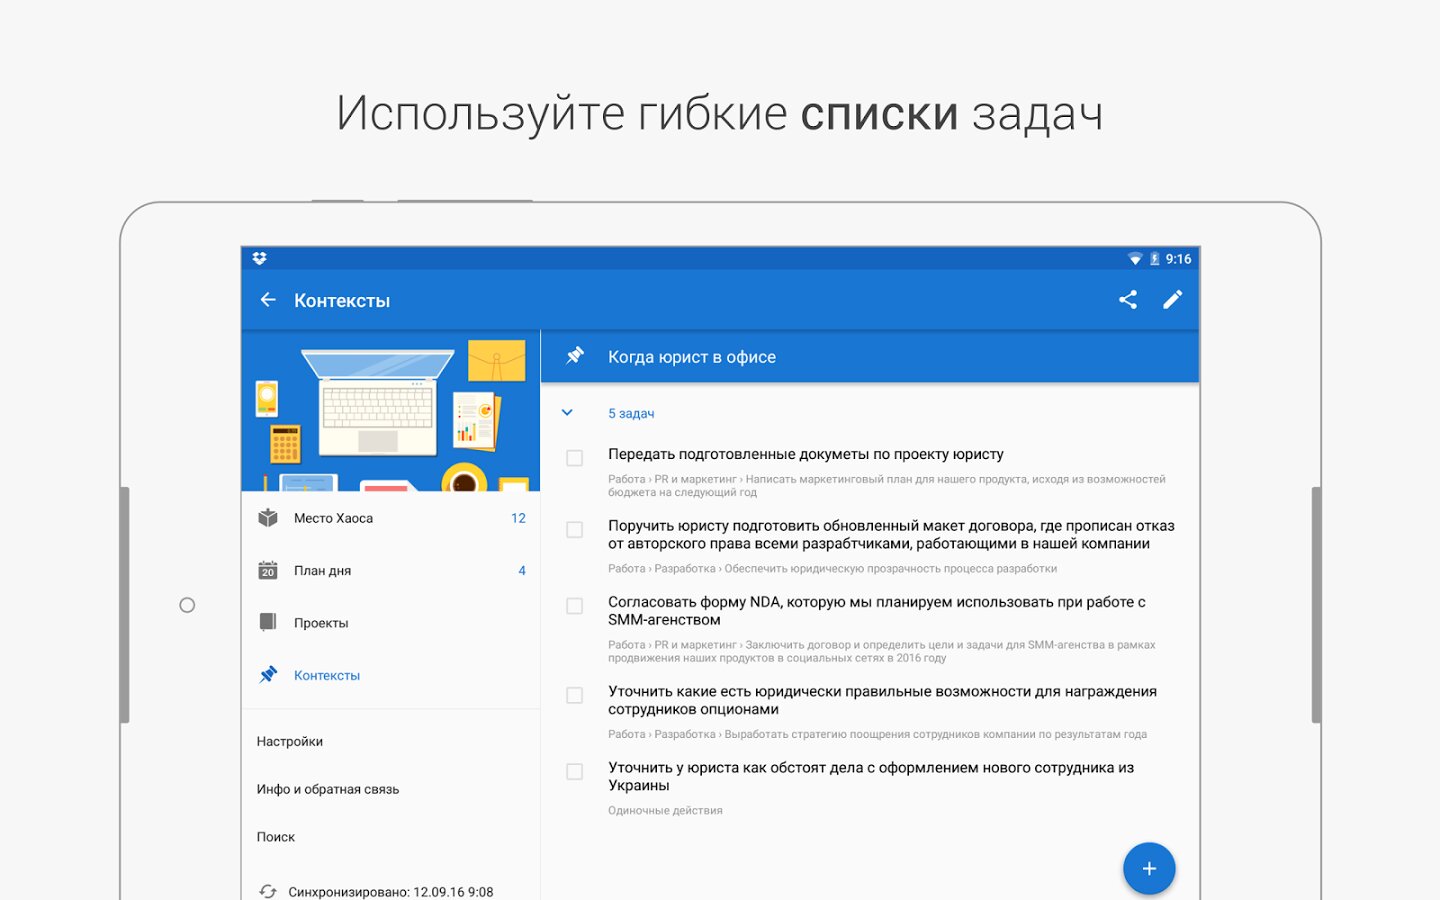Tap the Dropbox icon in status bar

[260, 259]
